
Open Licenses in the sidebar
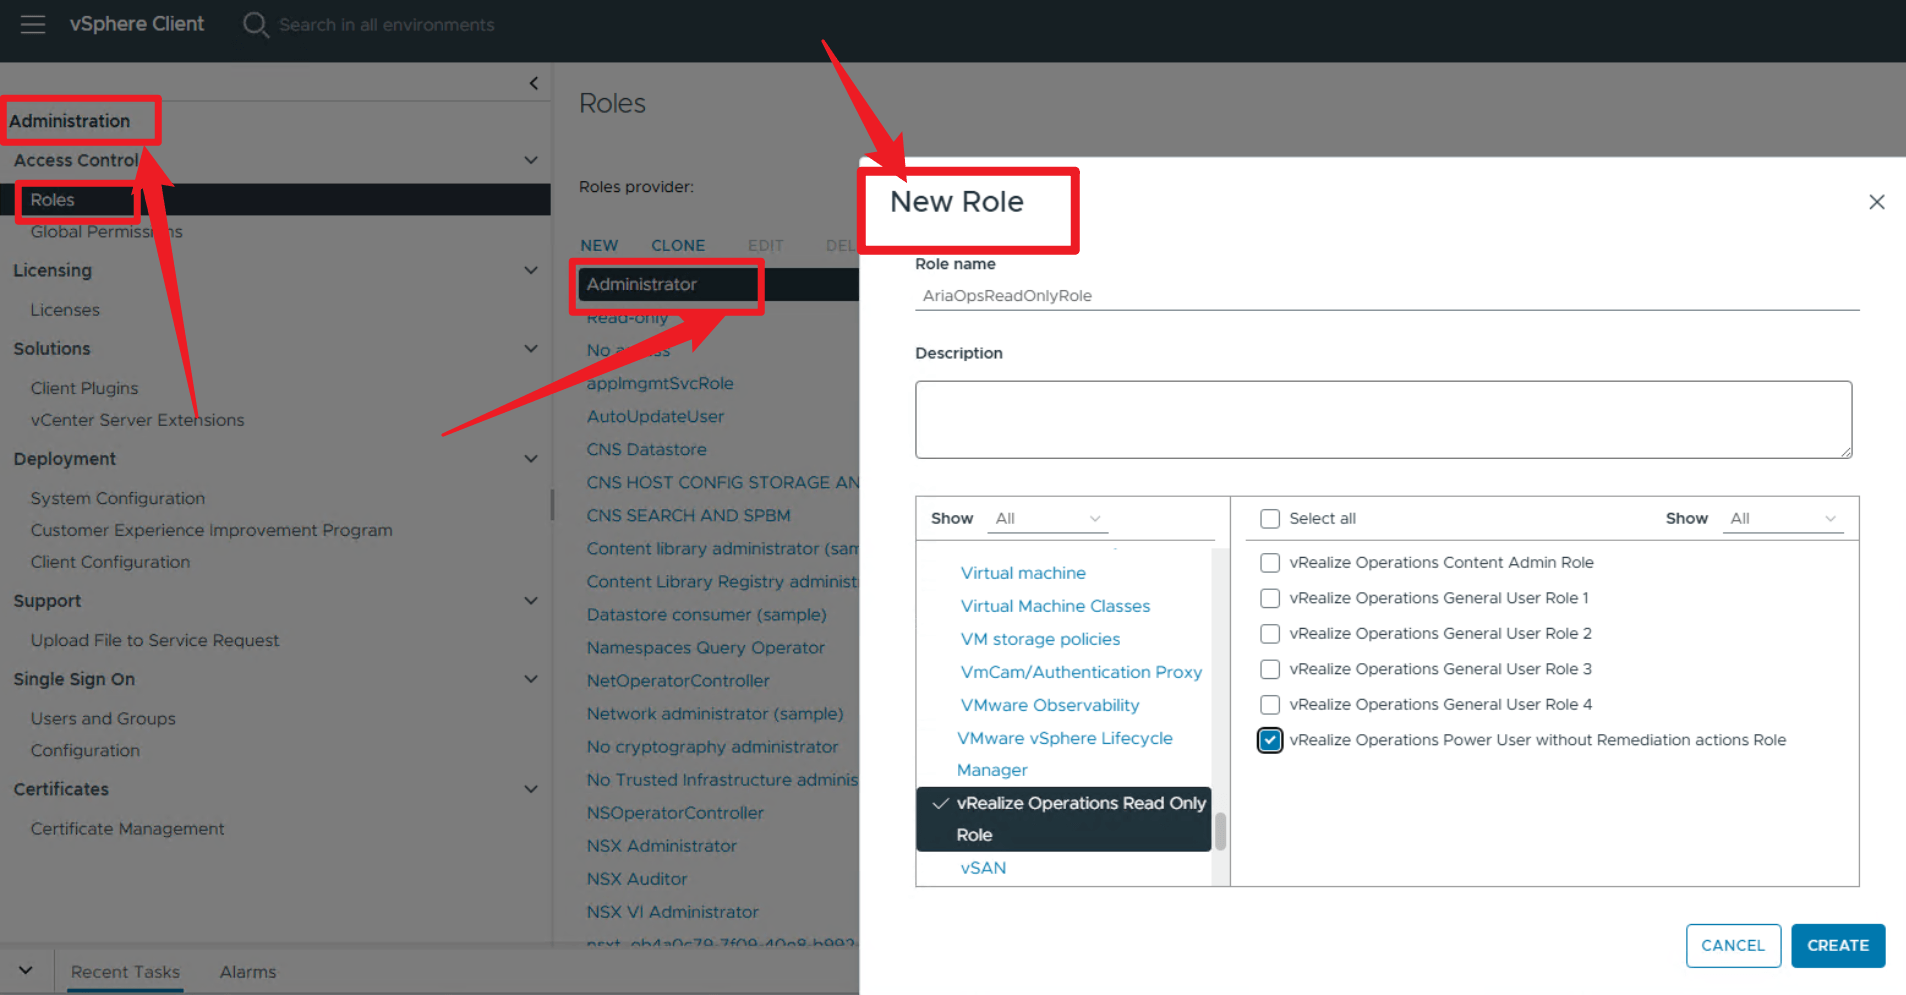click(65, 310)
